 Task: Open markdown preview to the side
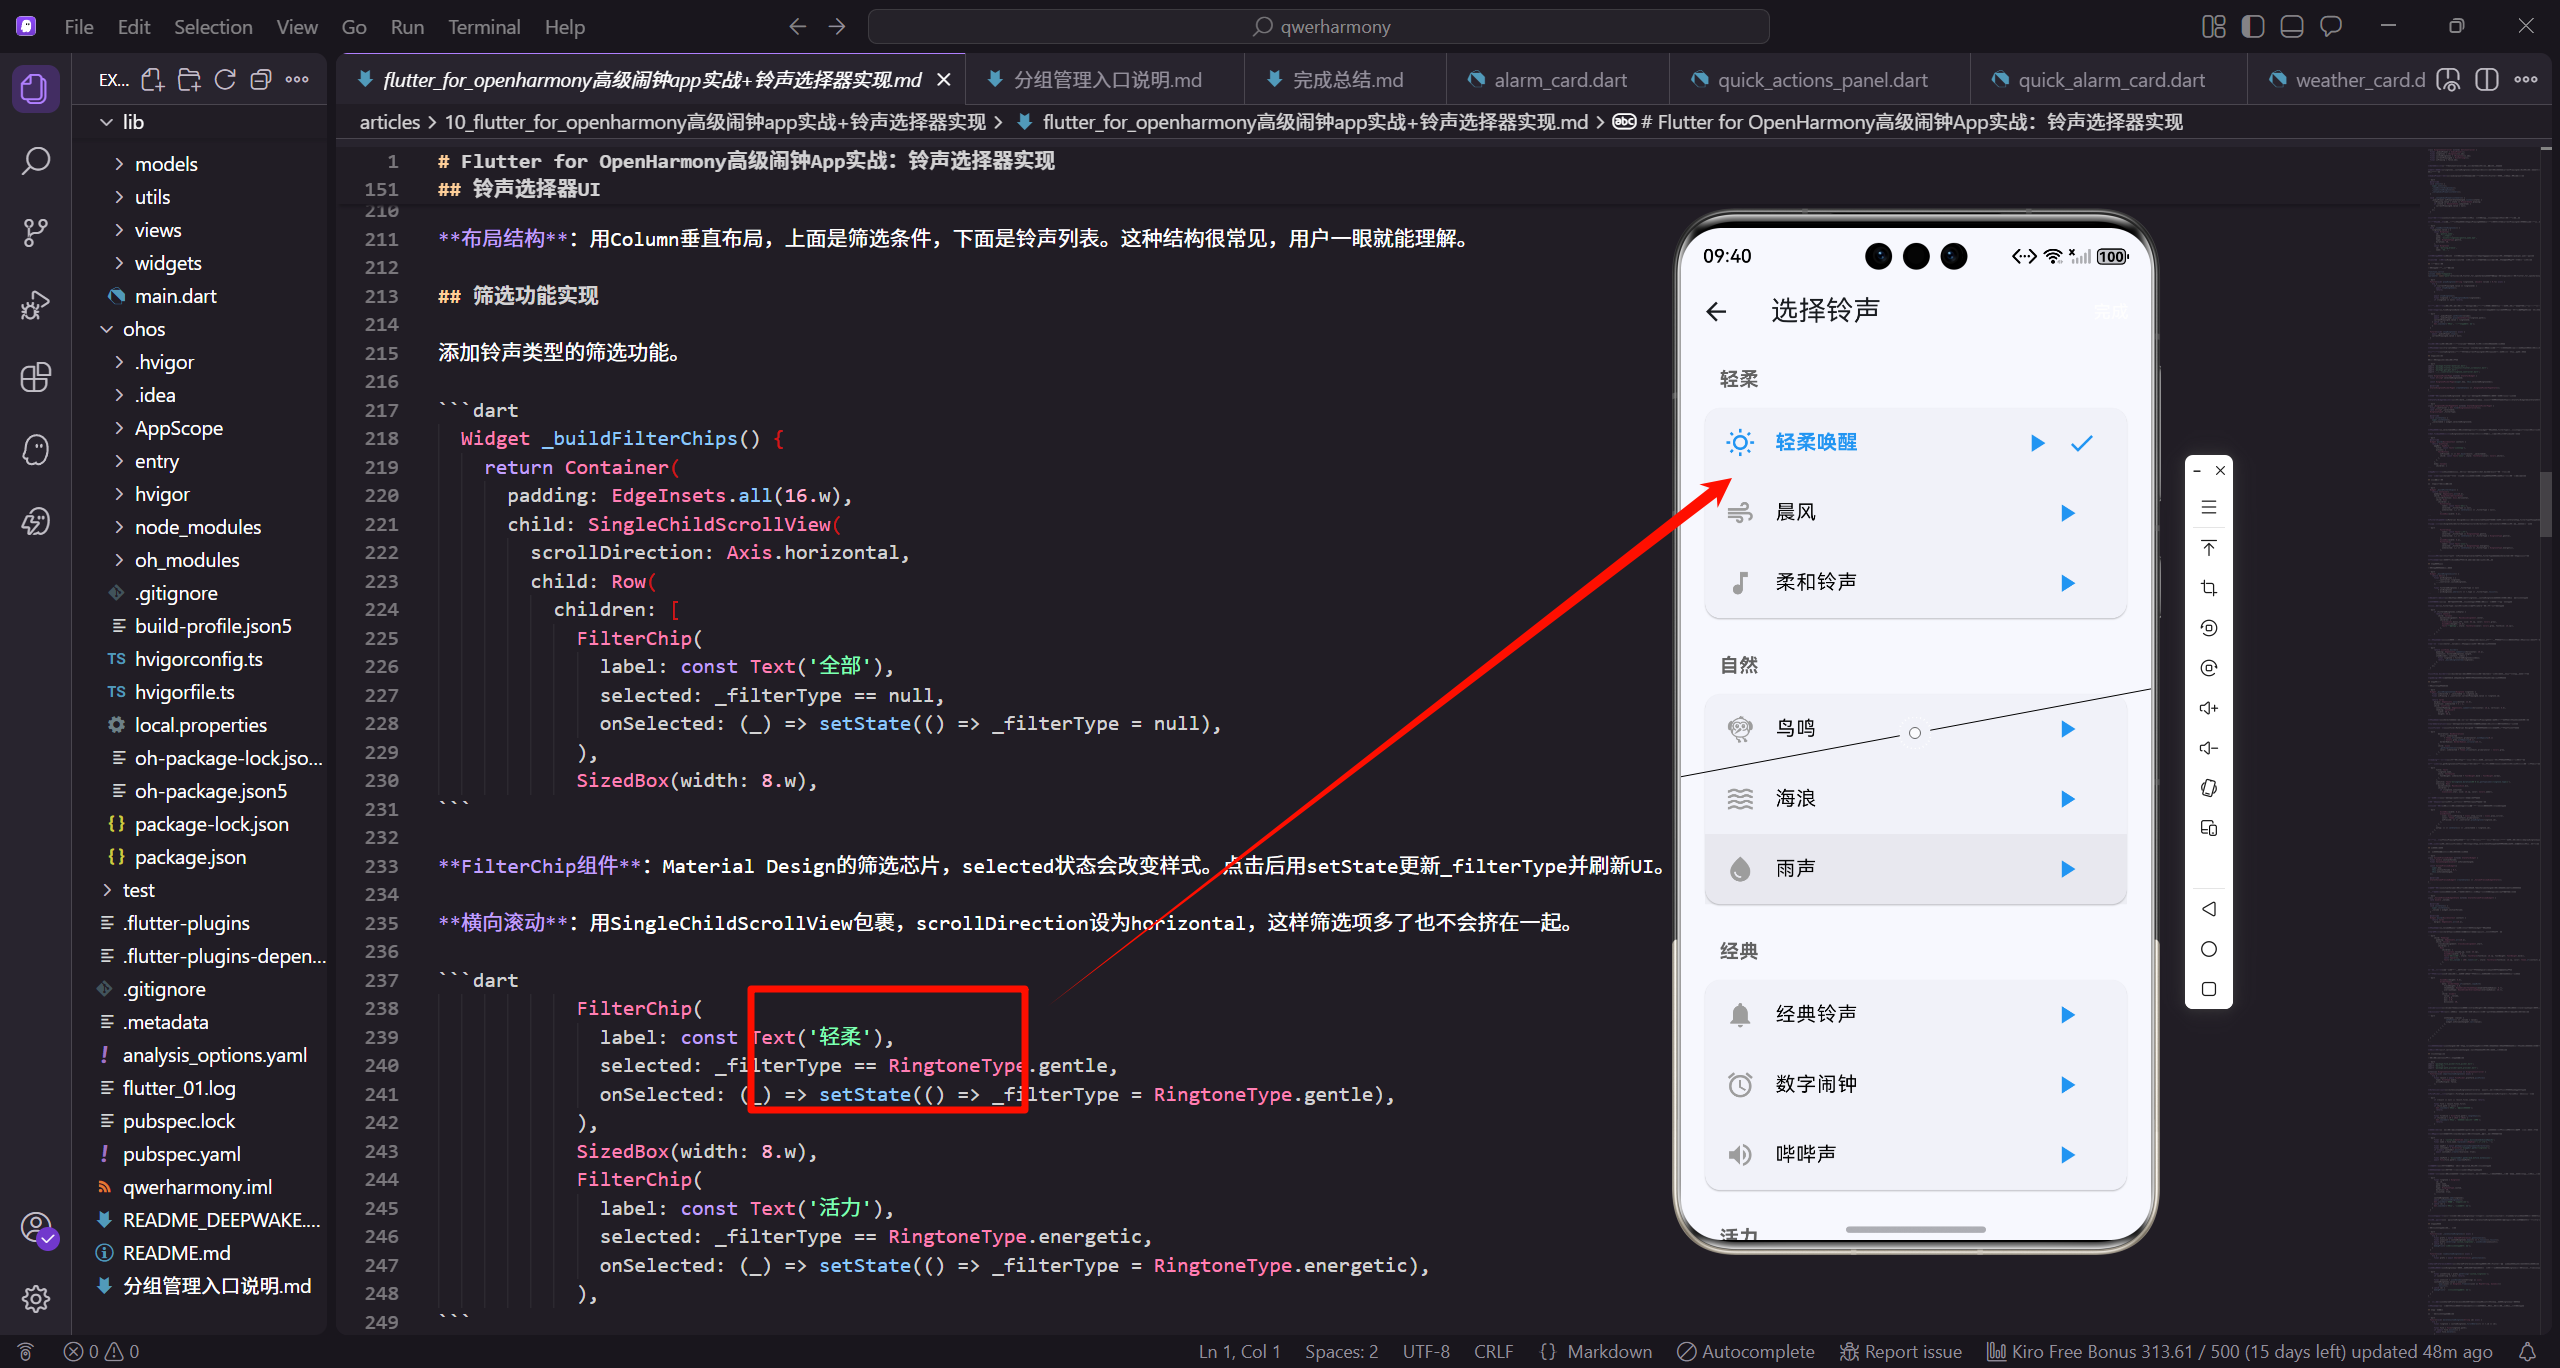(x=2448, y=80)
